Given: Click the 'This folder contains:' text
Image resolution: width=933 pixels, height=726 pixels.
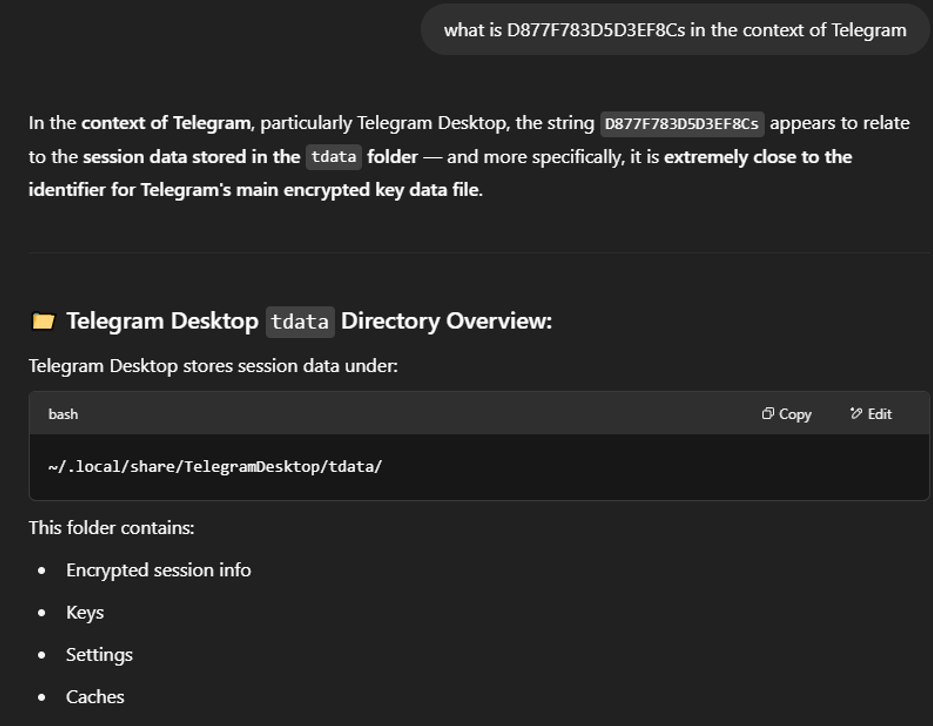Looking at the screenshot, I should pos(111,528).
